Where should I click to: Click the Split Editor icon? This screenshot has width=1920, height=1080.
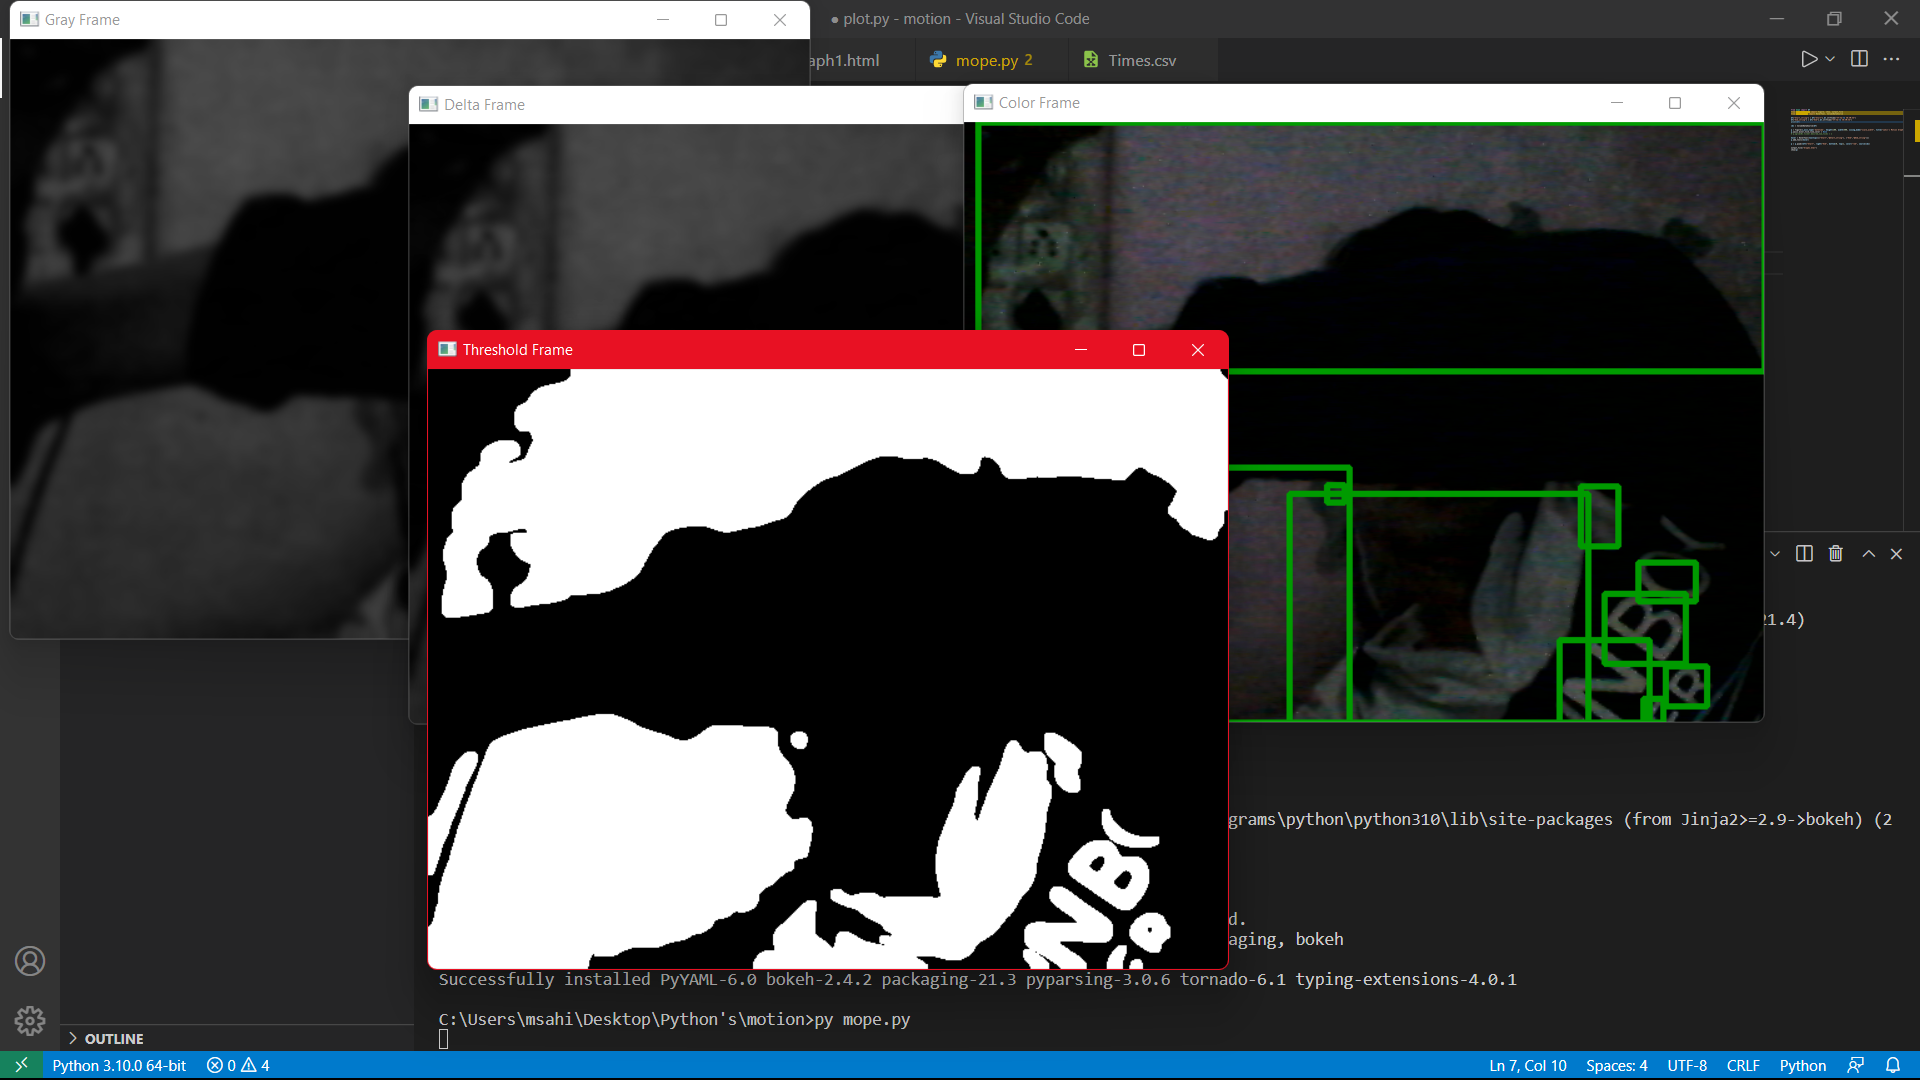click(1859, 59)
